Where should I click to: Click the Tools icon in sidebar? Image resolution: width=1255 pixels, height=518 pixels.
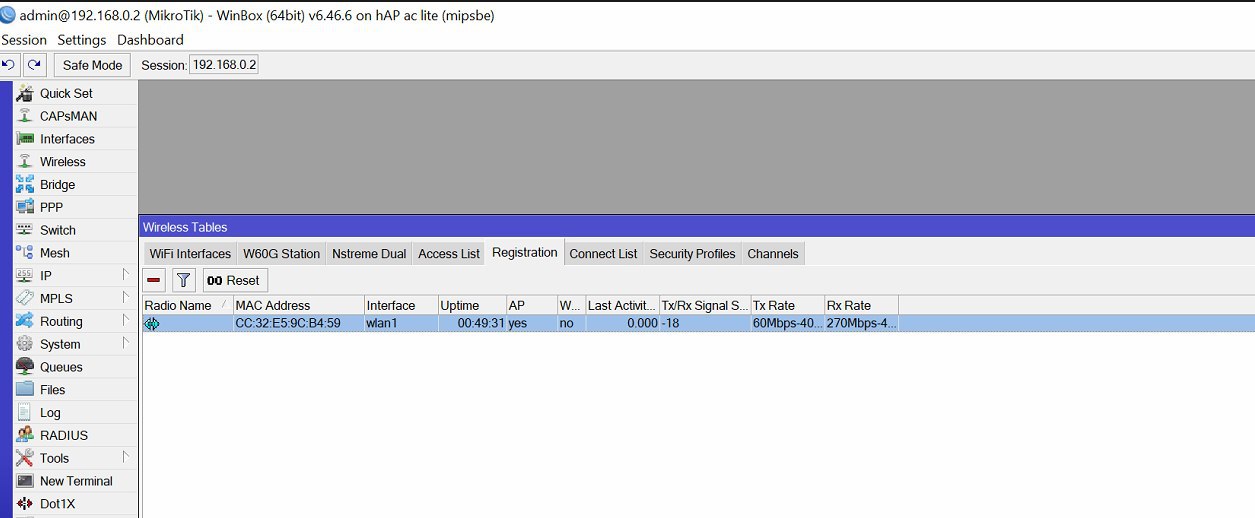pos(25,458)
